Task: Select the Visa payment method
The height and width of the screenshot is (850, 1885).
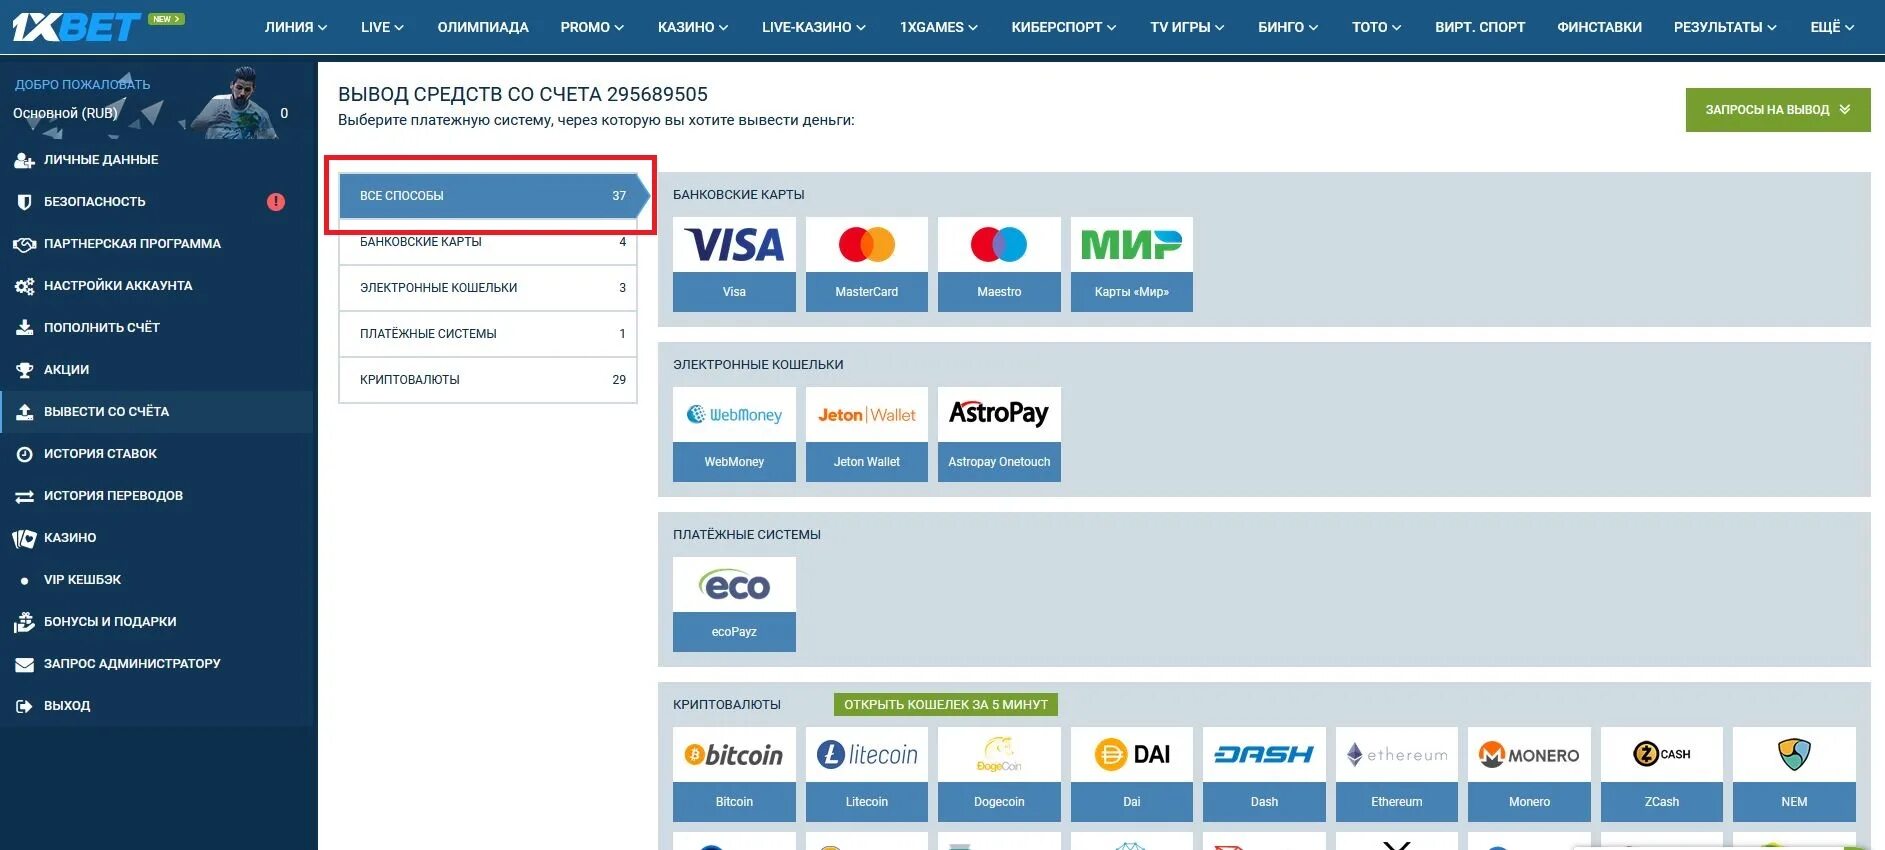Action: click(734, 264)
